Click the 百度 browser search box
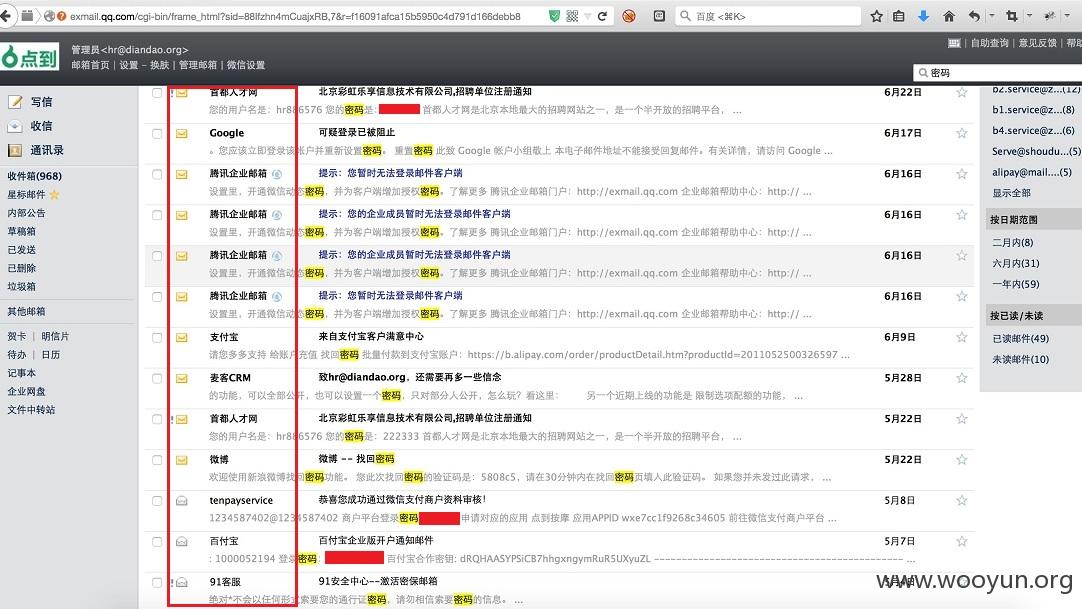The width and height of the screenshot is (1082, 609). (767, 16)
